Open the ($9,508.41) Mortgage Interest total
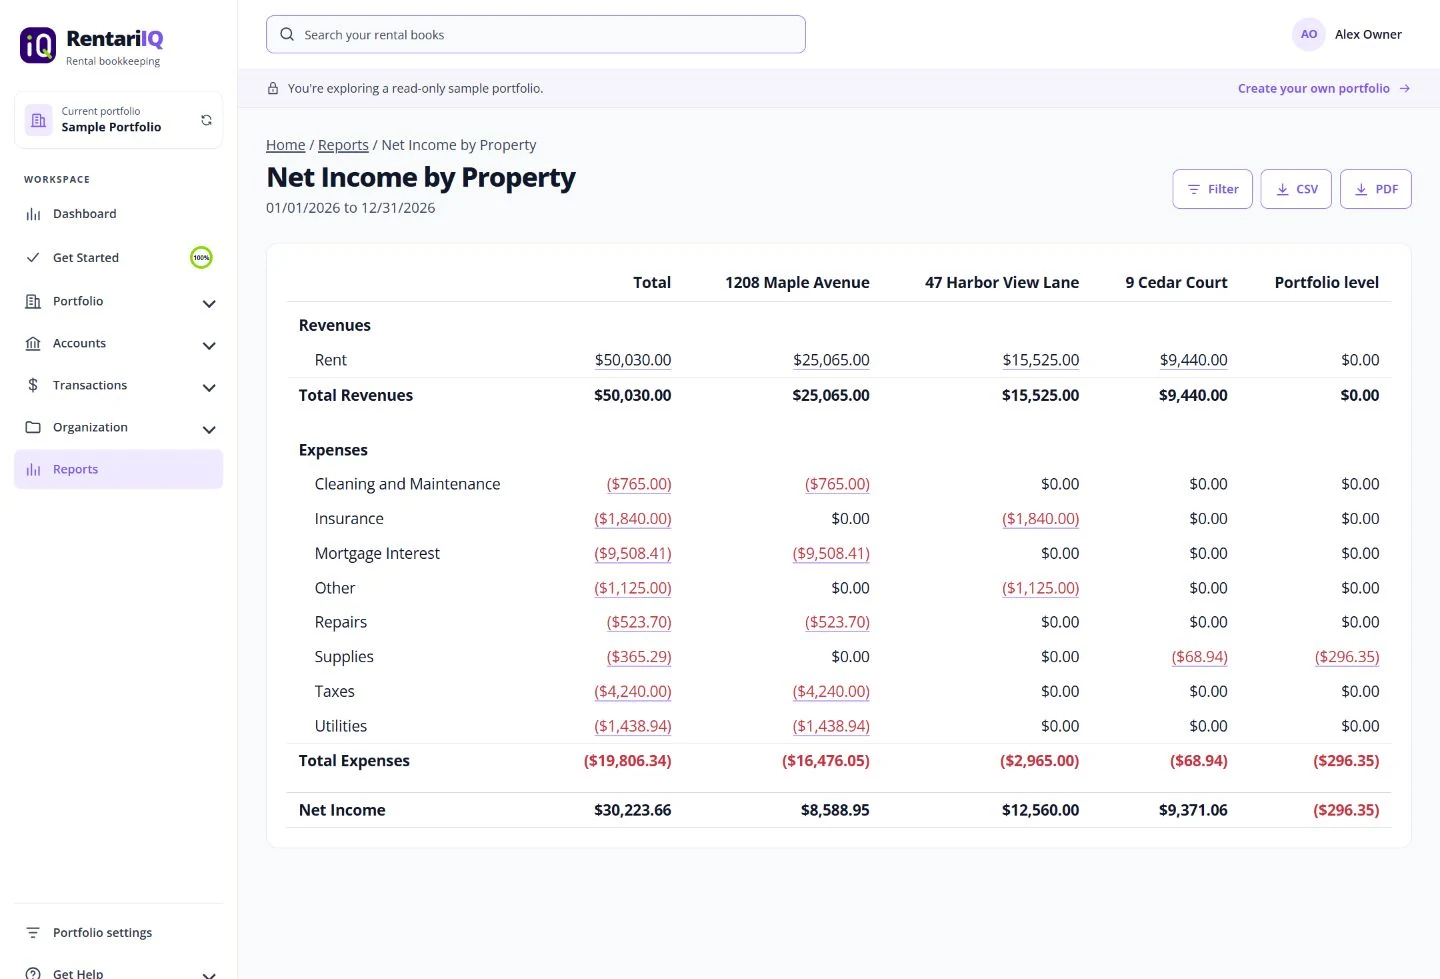 pos(633,553)
